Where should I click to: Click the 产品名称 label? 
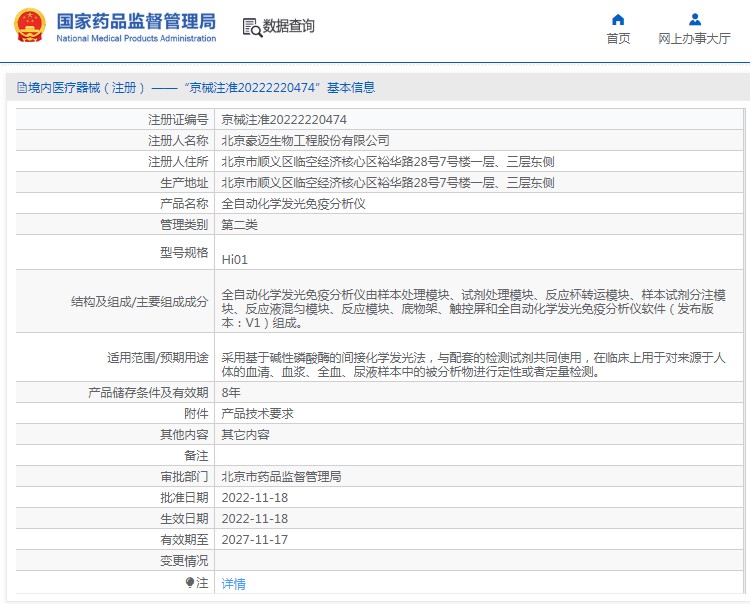coord(184,204)
